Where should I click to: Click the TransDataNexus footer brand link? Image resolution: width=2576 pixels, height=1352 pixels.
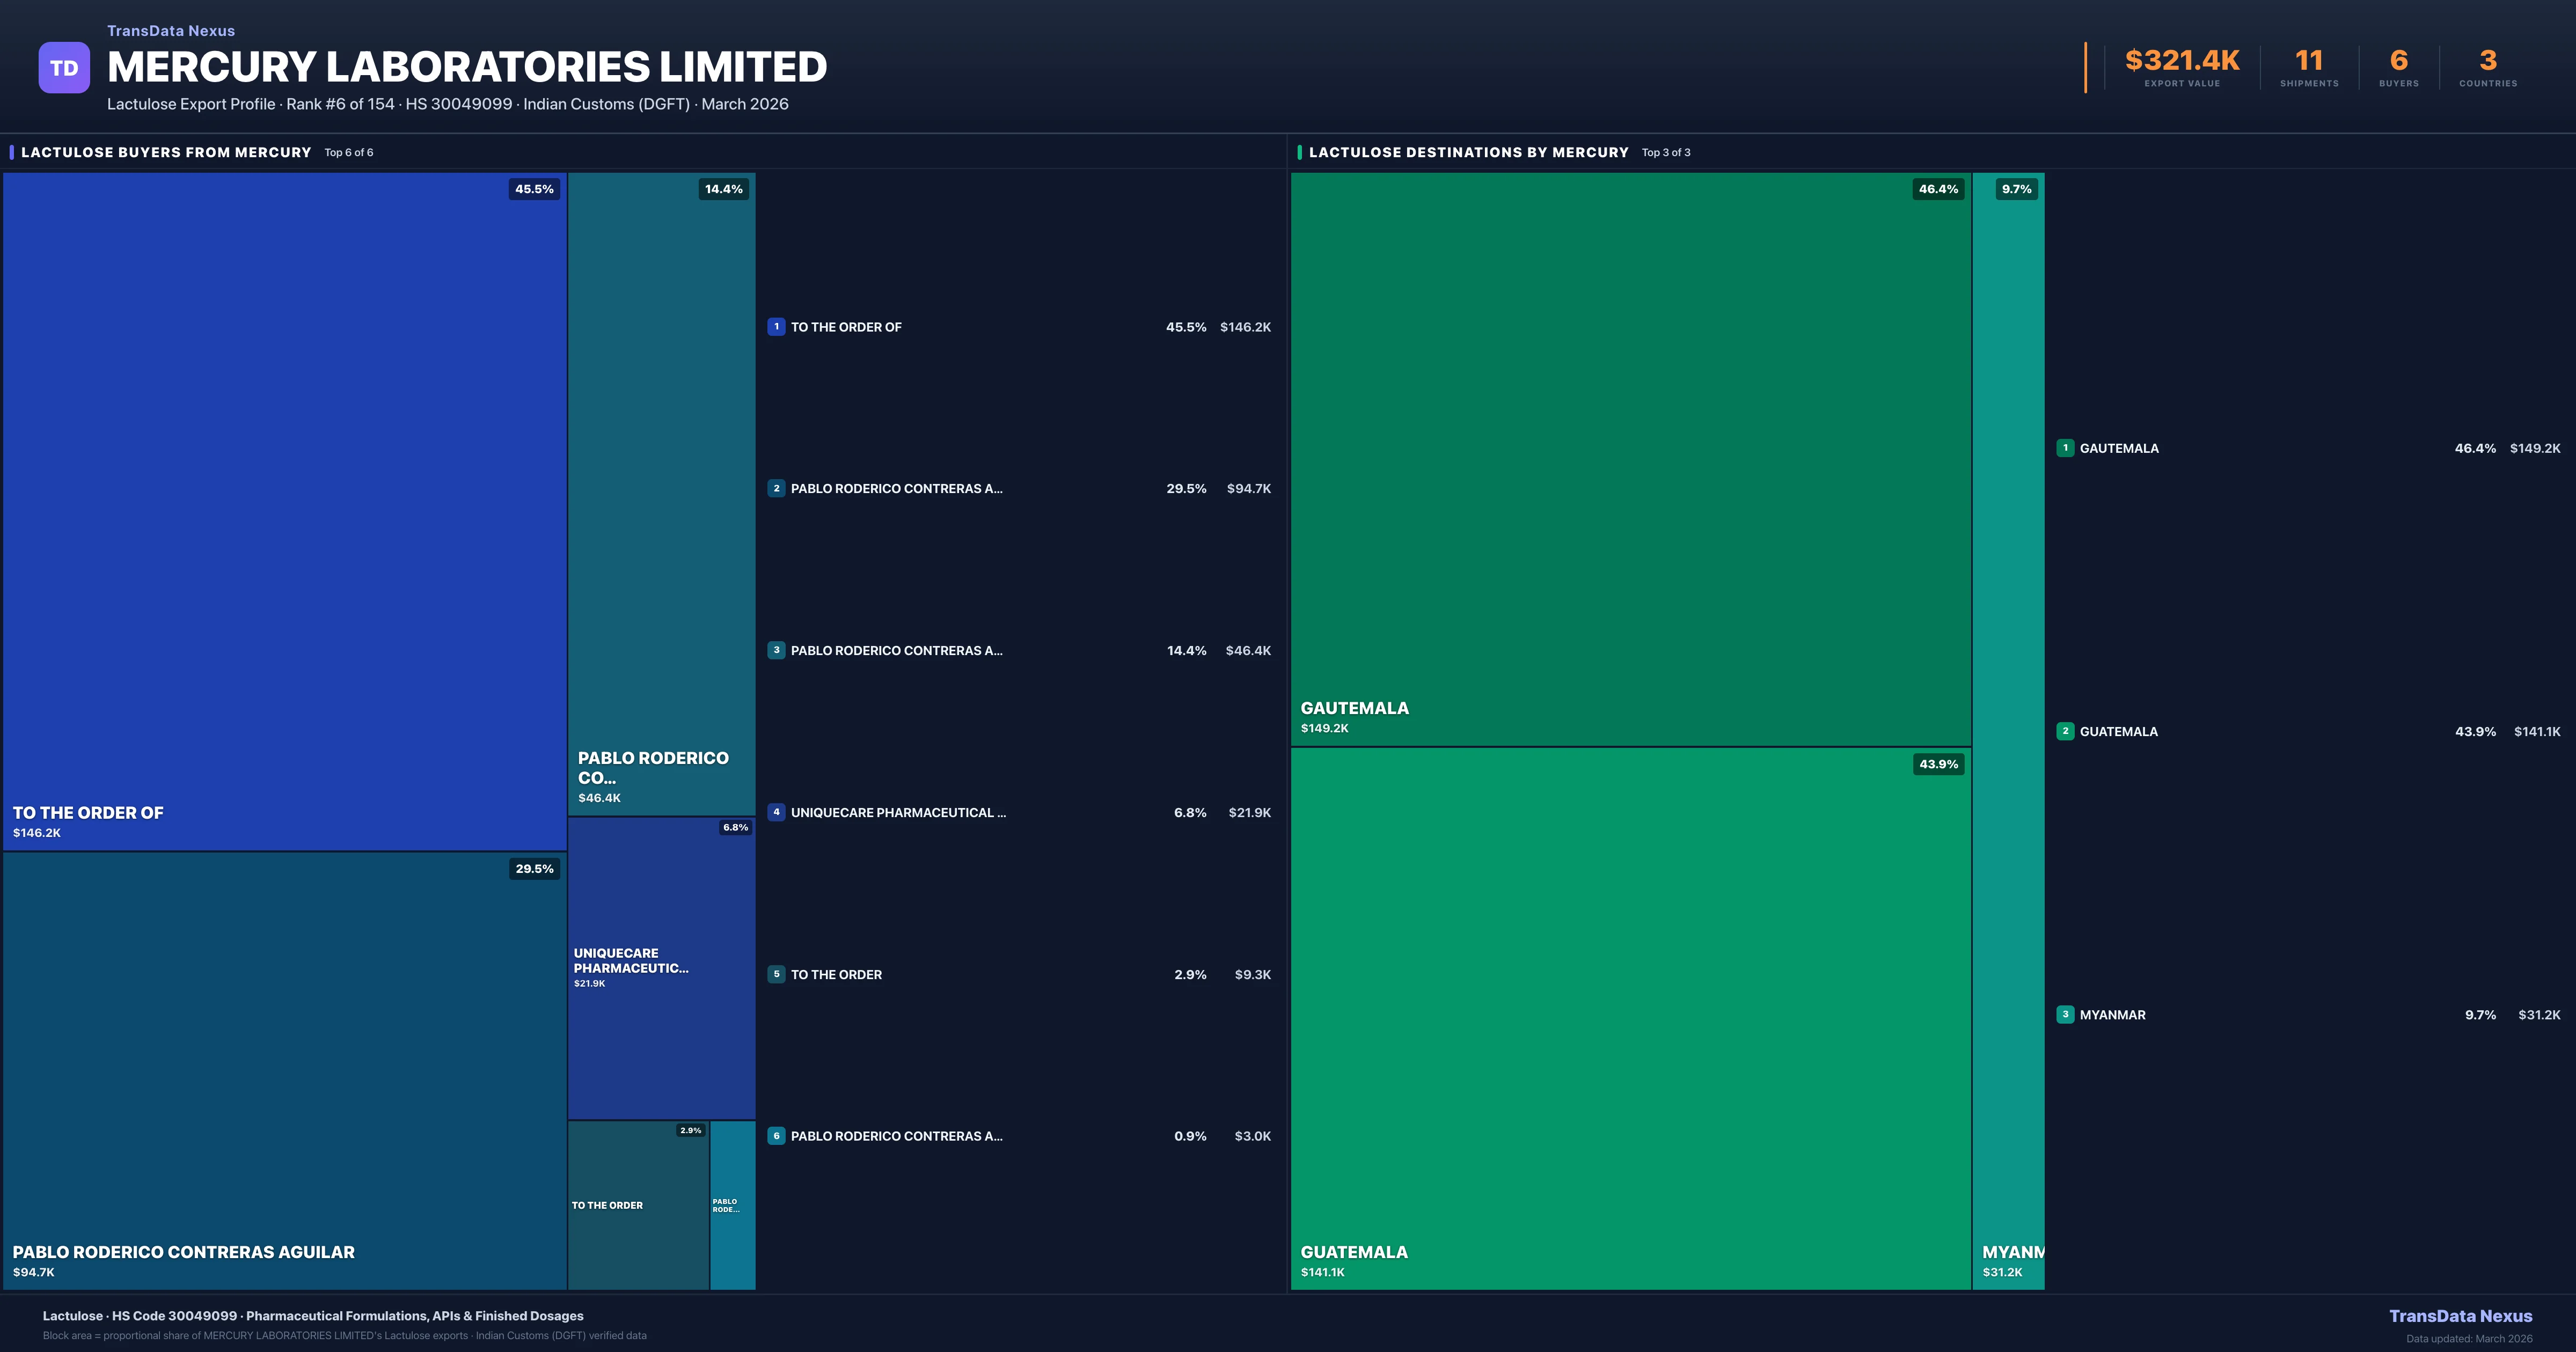[x=2460, y=1316]
